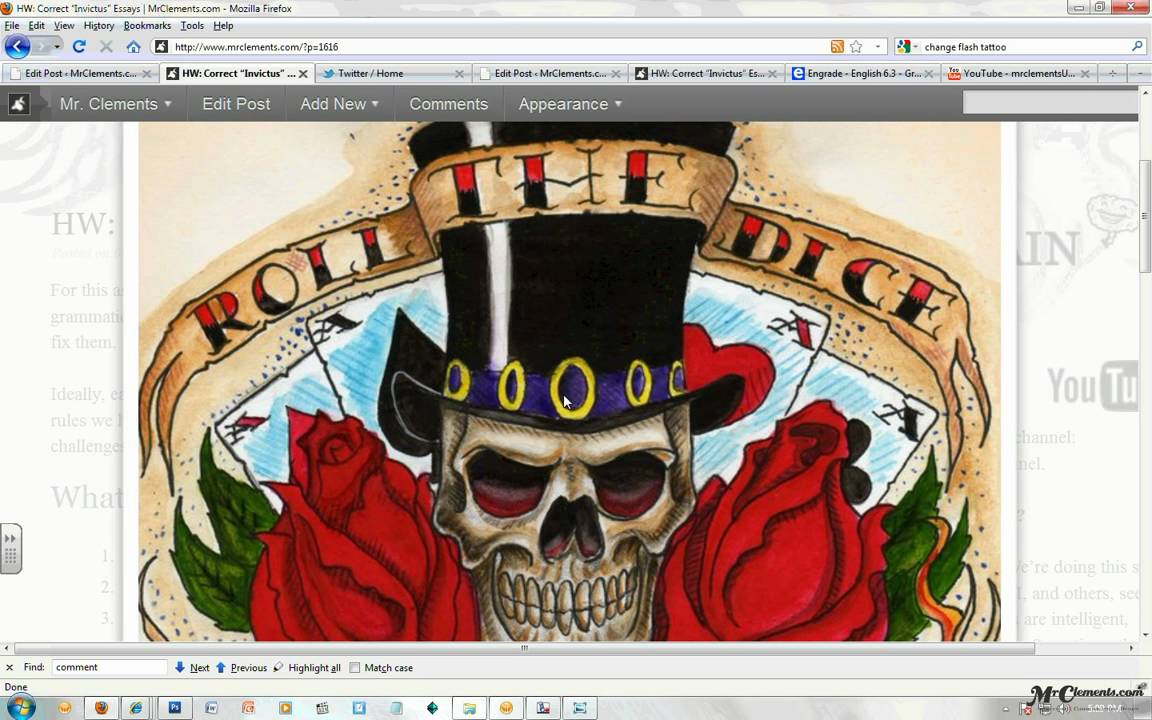The height and width of the screenshot is (720, 1152).
Task: Open Comments in the admin bar
Action: [x=448, y=104]
